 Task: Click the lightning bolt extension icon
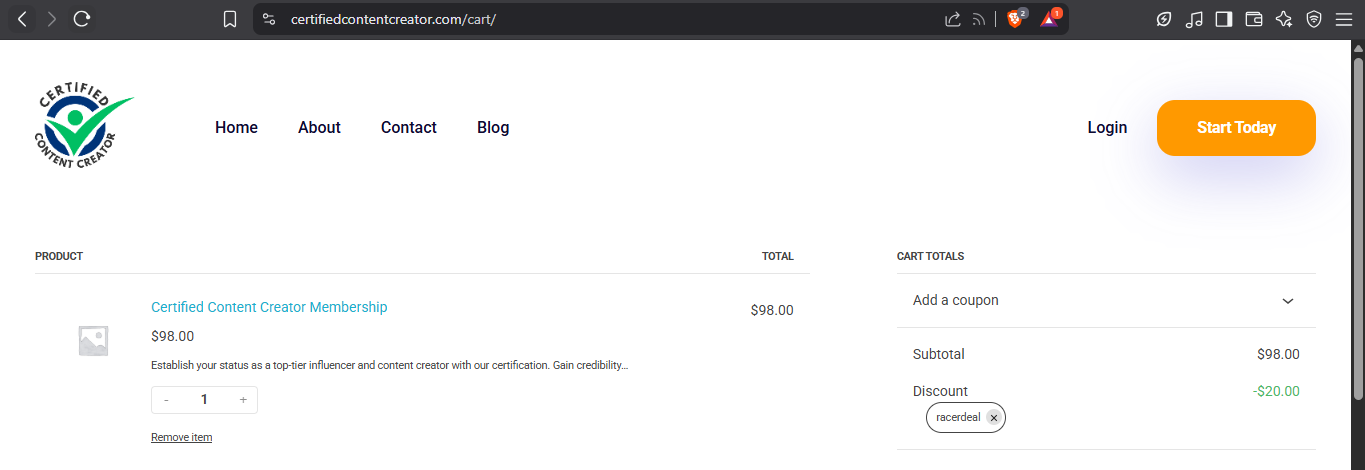tap(1164, 19)
